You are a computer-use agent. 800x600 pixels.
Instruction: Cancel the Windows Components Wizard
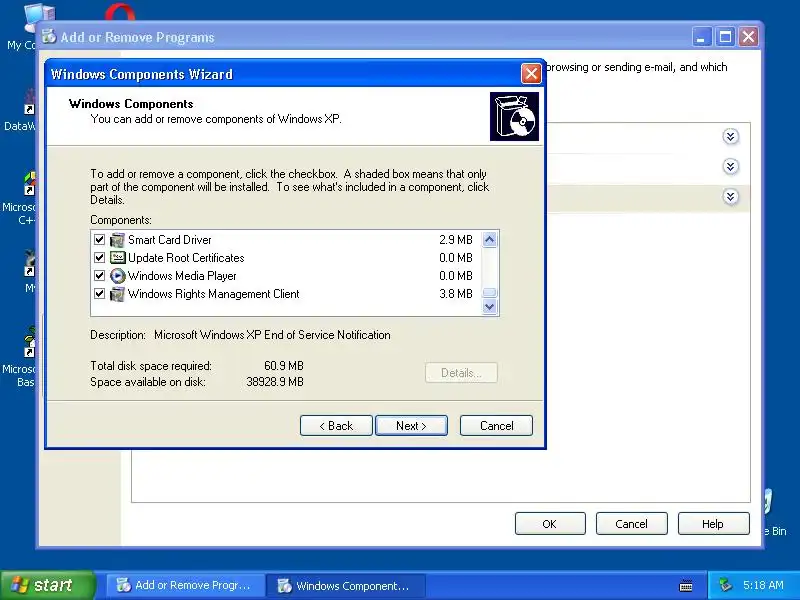[496, 426]
